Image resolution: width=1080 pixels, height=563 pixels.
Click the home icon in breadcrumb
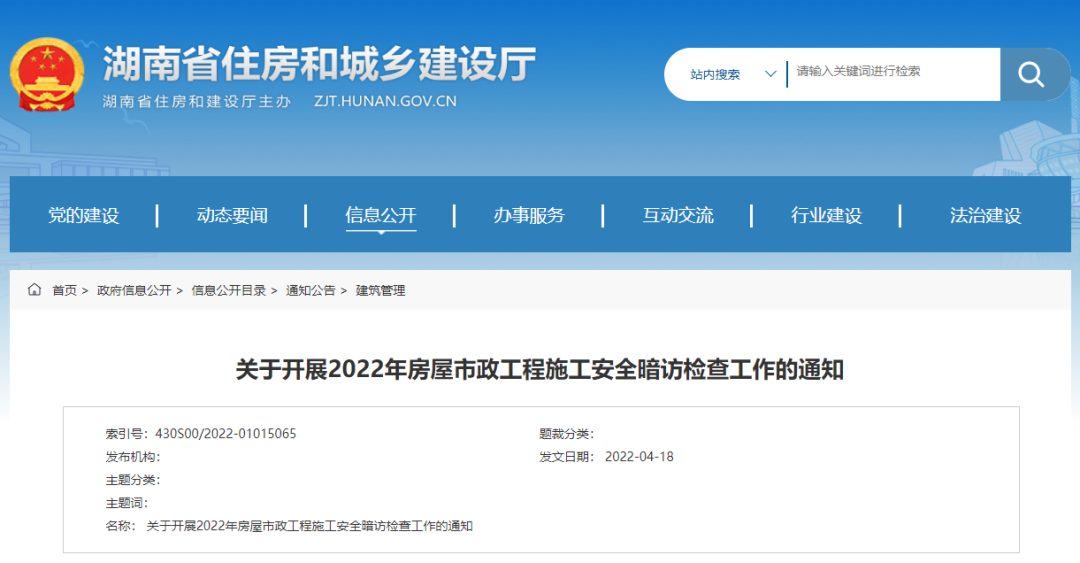[x=35, y=290]
